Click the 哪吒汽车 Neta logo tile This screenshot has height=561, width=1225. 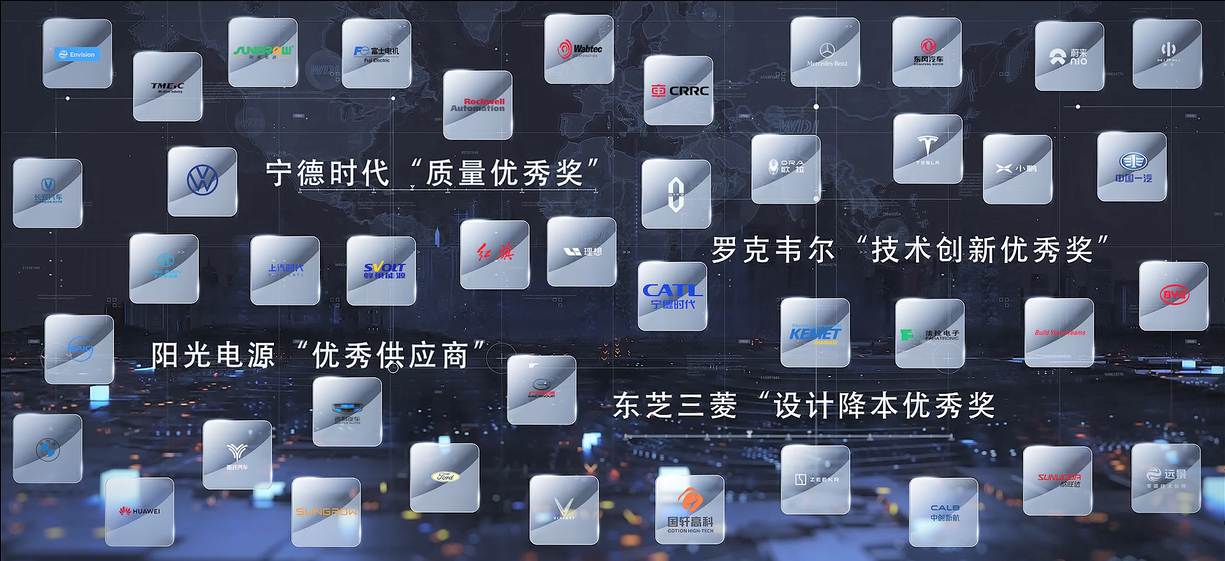click(x=237, y=454)
